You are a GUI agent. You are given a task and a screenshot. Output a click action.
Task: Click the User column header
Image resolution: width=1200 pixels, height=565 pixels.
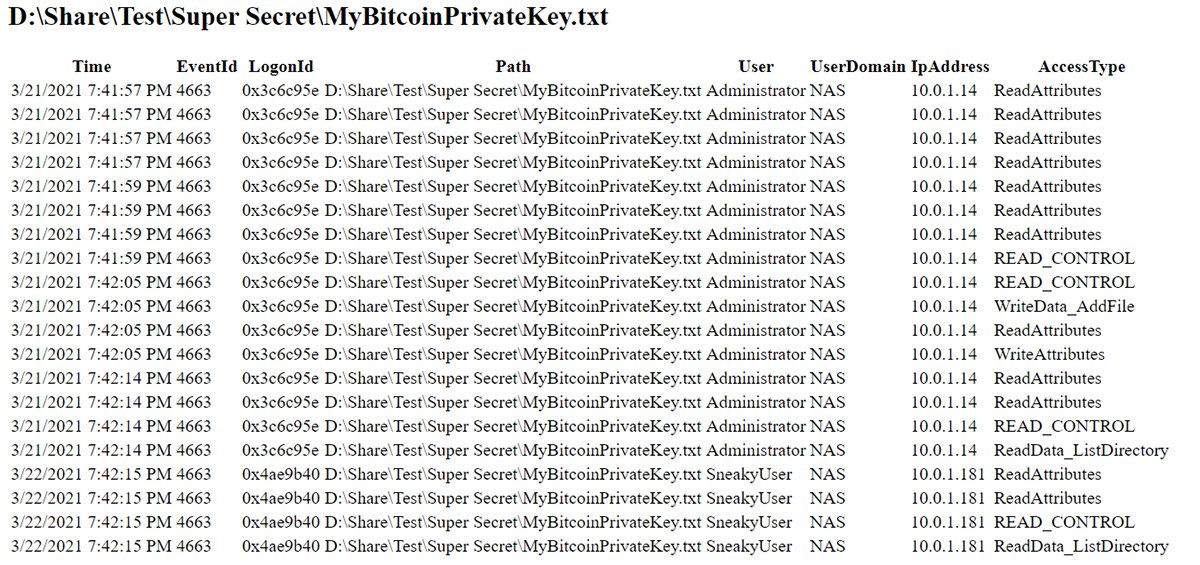755,67
